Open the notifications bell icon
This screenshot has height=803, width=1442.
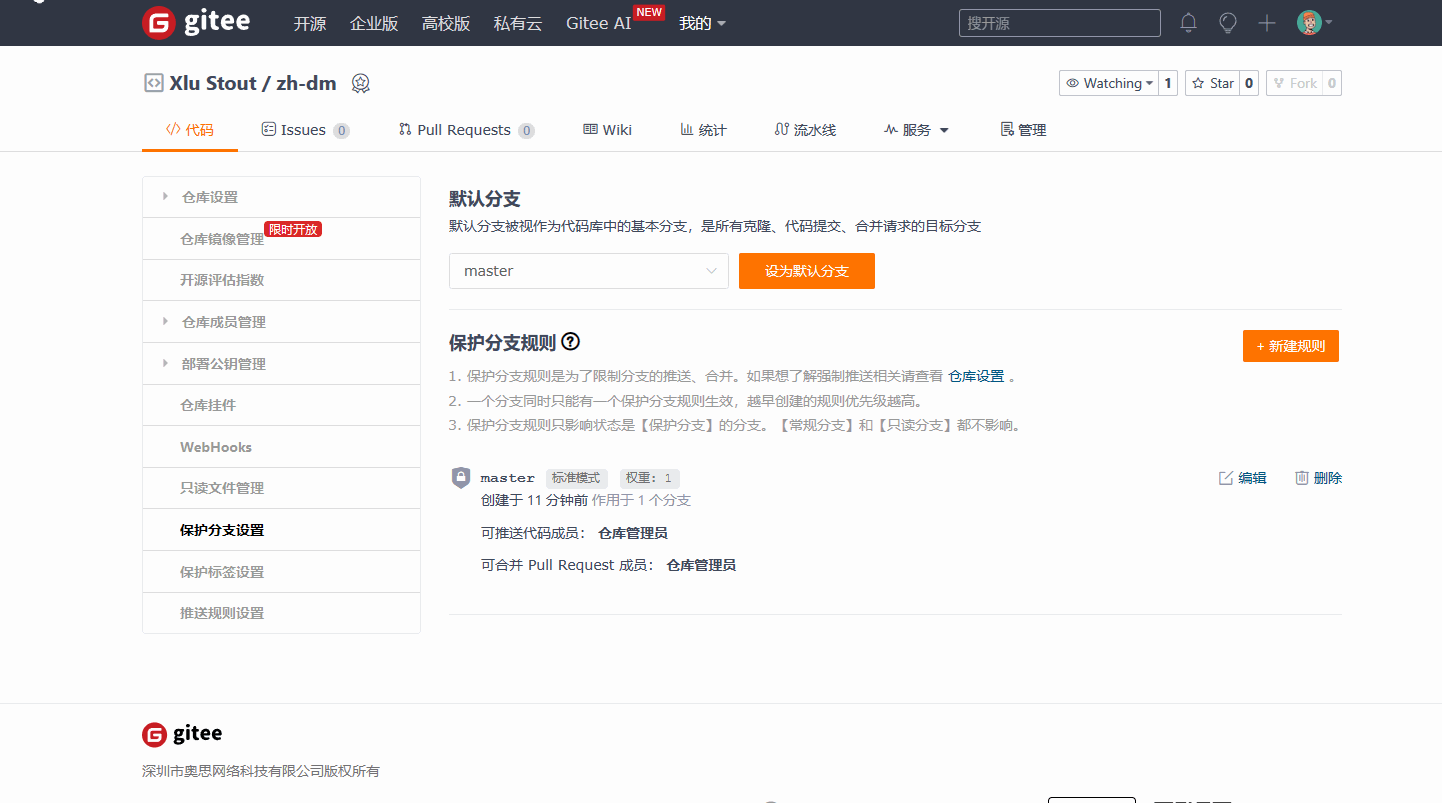[1188, 23]
